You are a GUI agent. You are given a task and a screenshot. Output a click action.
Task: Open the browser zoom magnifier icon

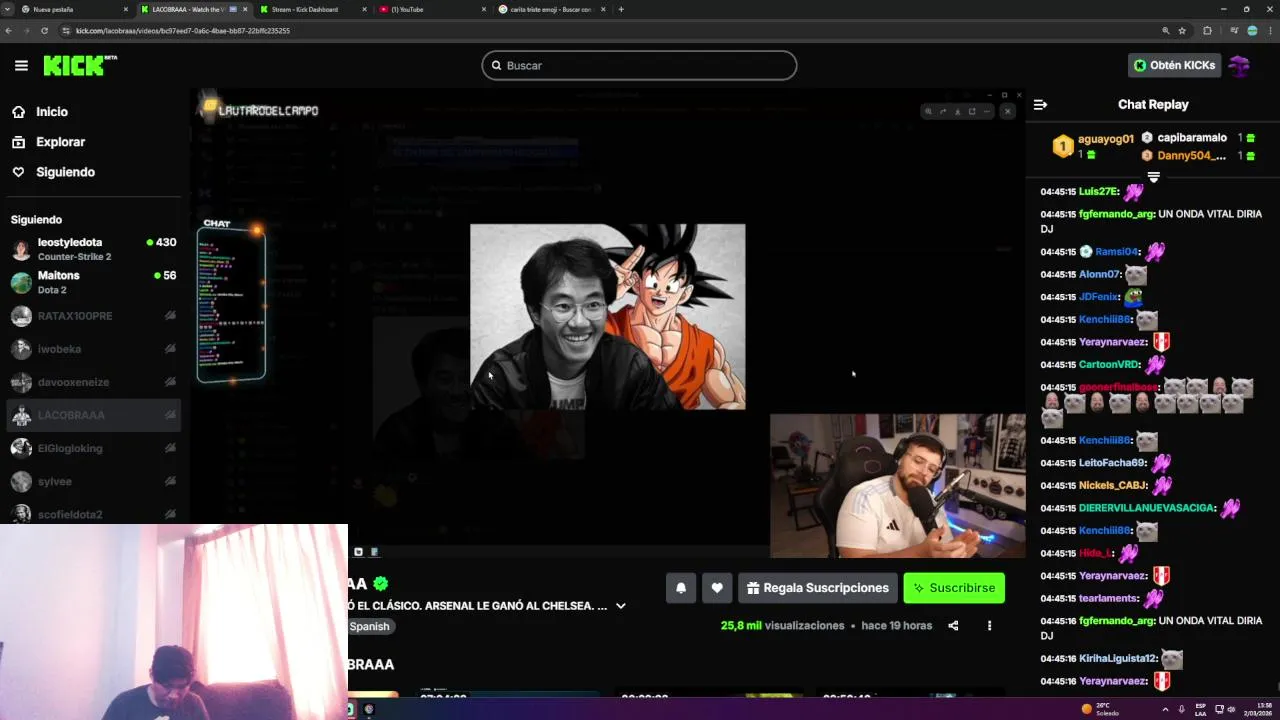(x=1165, y=31)
